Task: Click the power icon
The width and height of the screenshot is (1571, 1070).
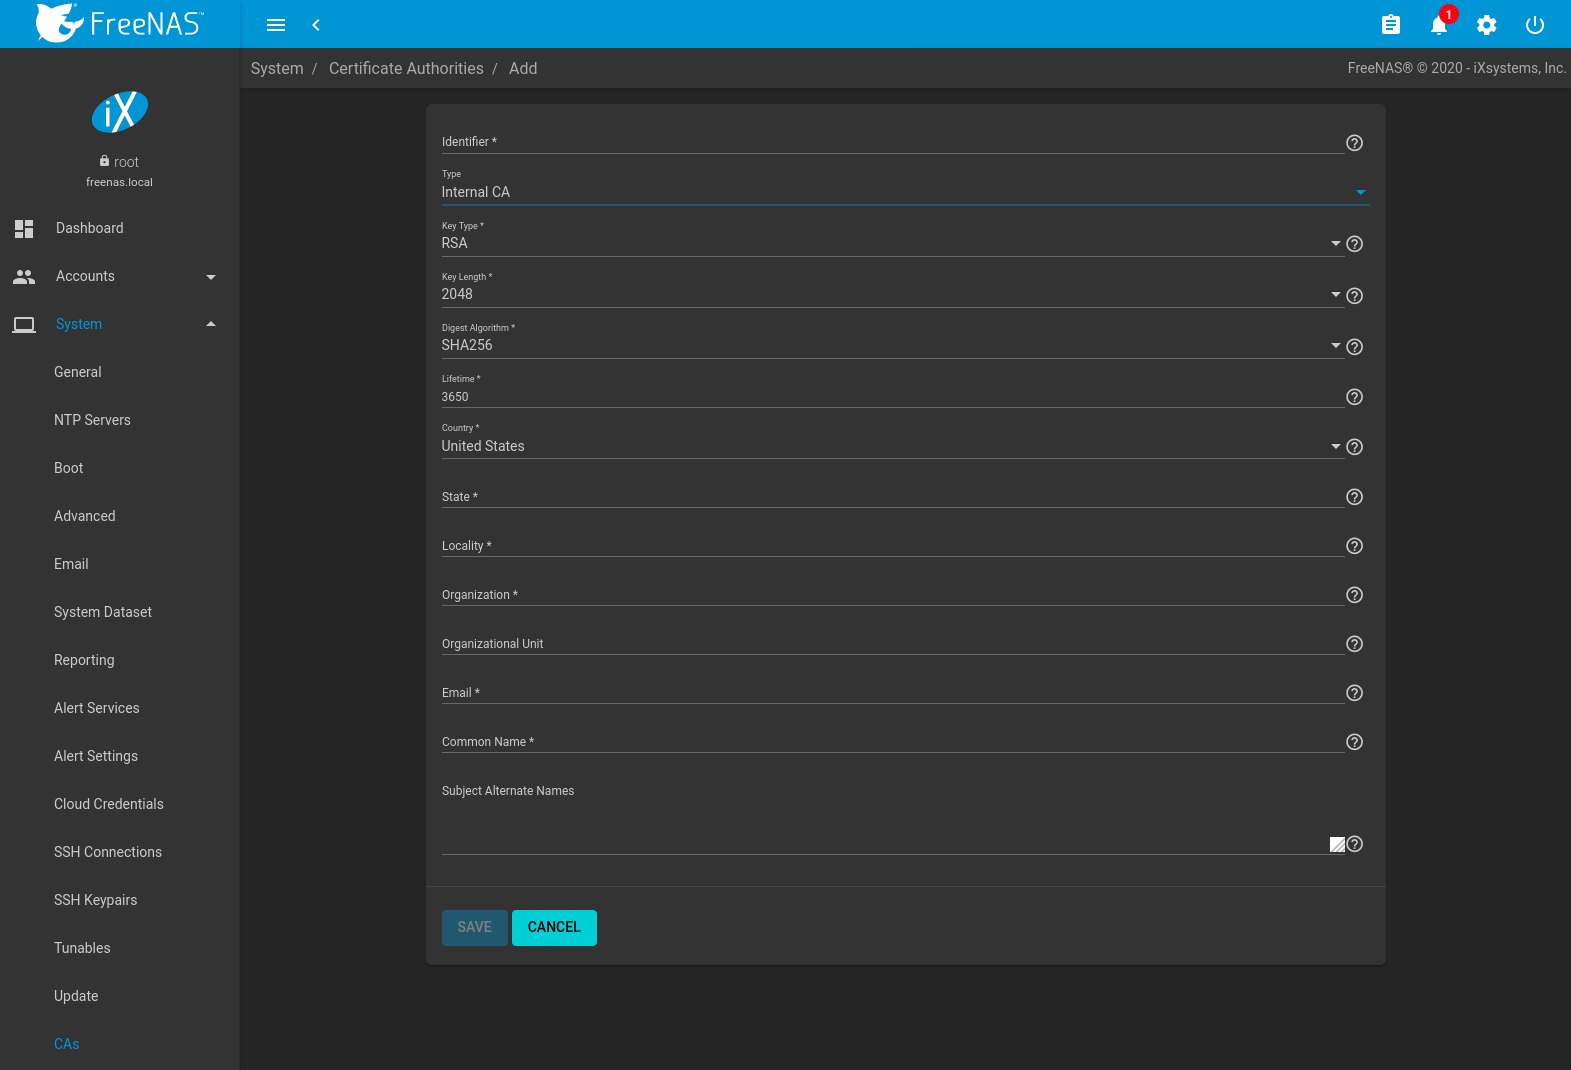Action: tap(1534, 25)
